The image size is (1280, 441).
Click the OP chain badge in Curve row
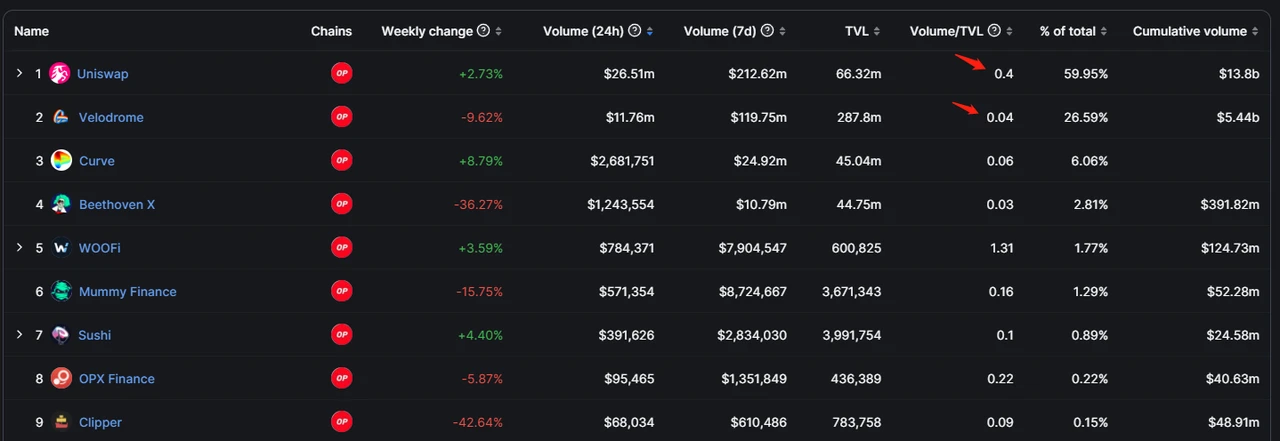coord(341,160)
